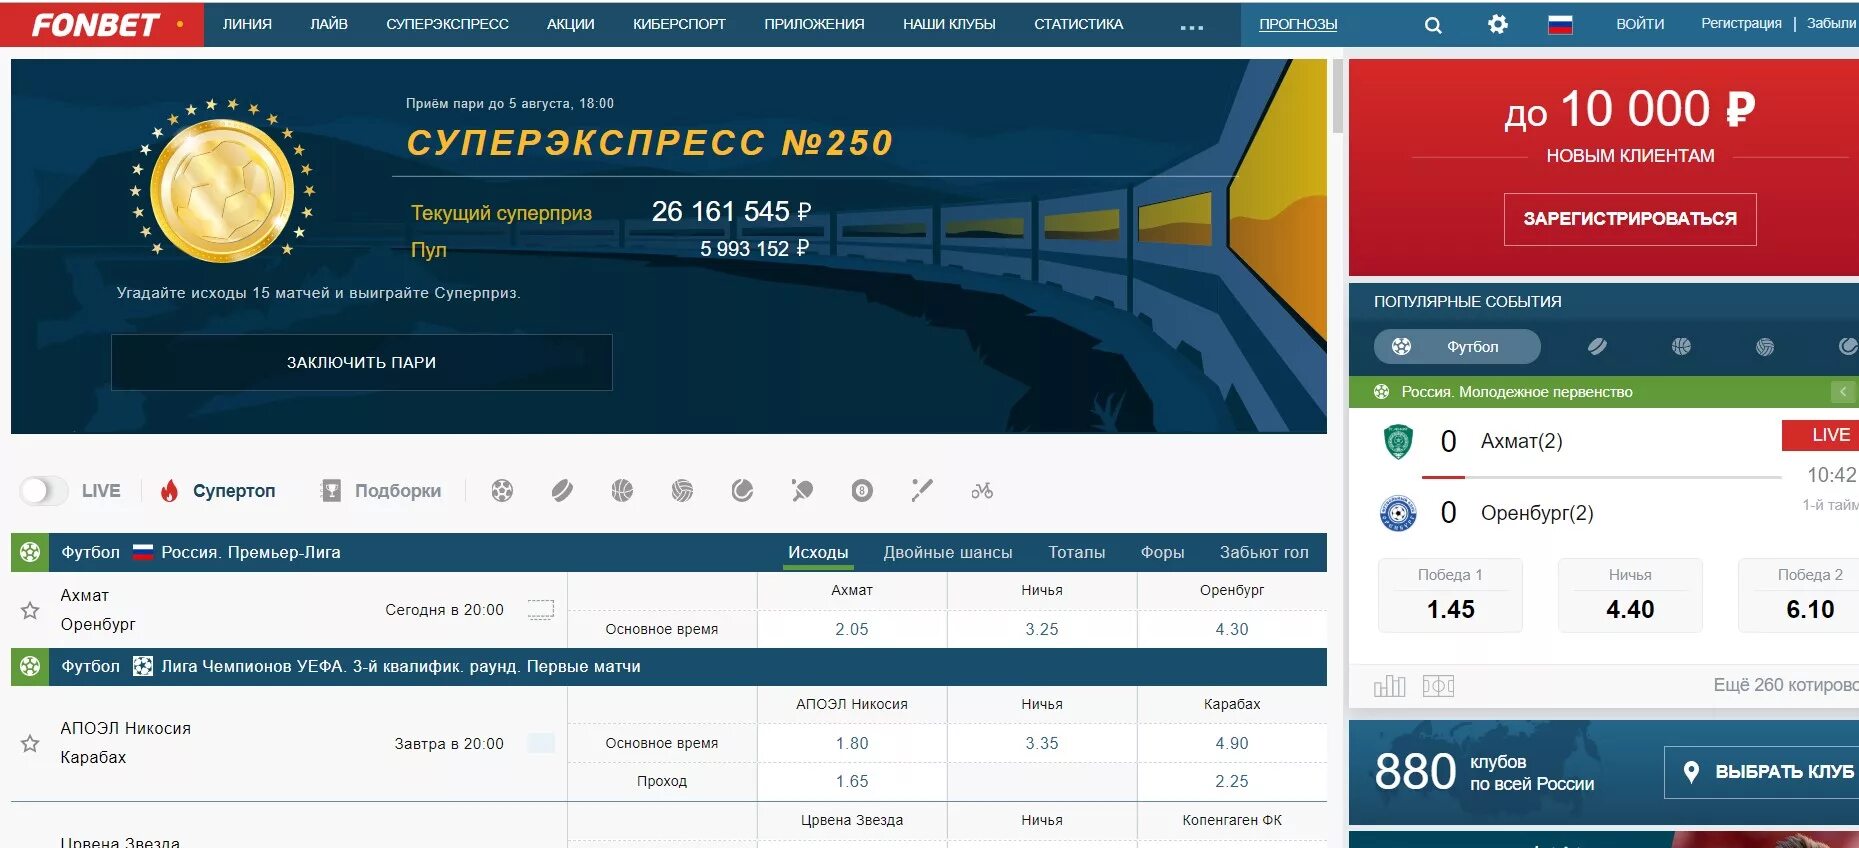Change language using the Russian flag icon
The image size is (1859, 848).
point(1560,25)
